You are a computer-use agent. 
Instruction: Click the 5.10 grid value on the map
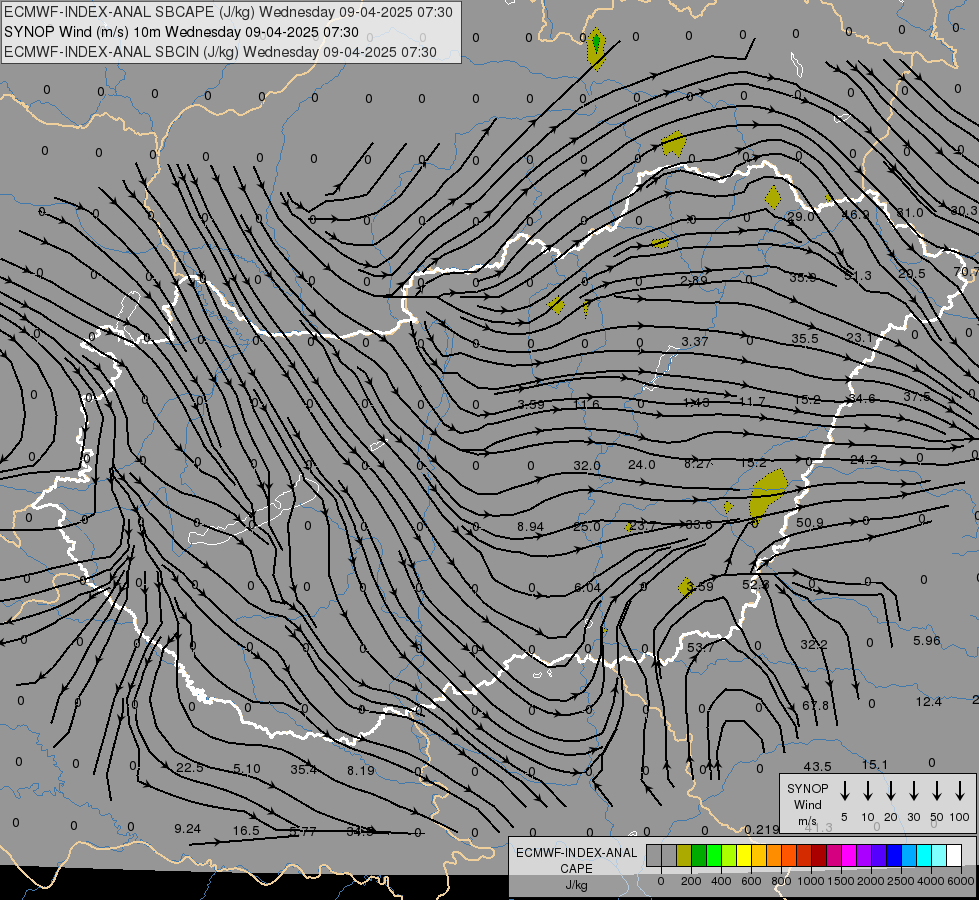point(247,769)
